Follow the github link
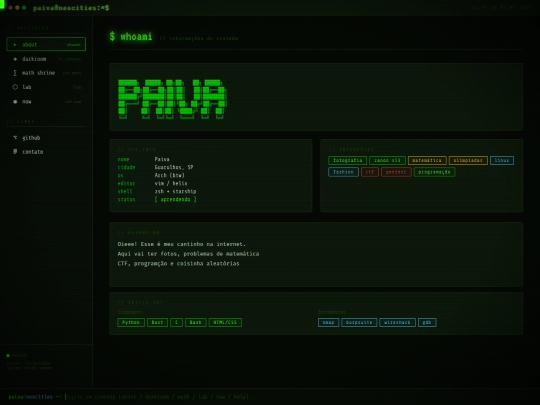The width and height of the screenshot is (540, 405). 46,138
